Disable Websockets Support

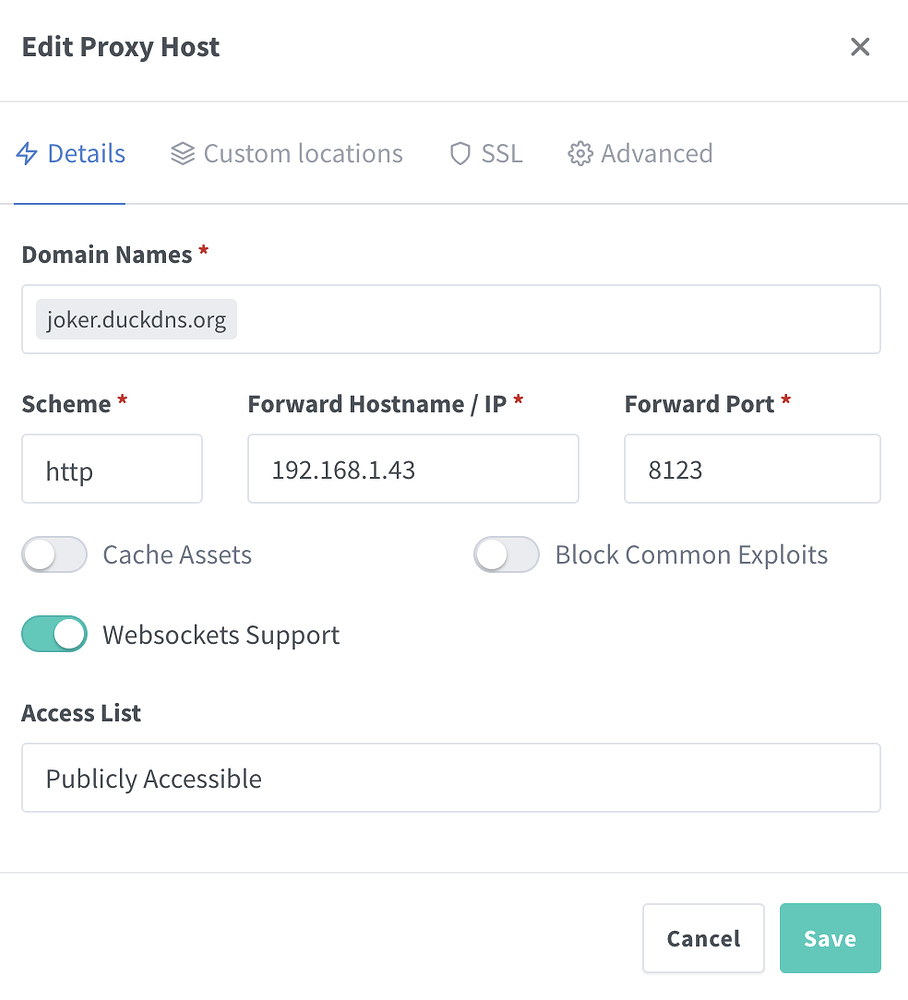point(54,634)
